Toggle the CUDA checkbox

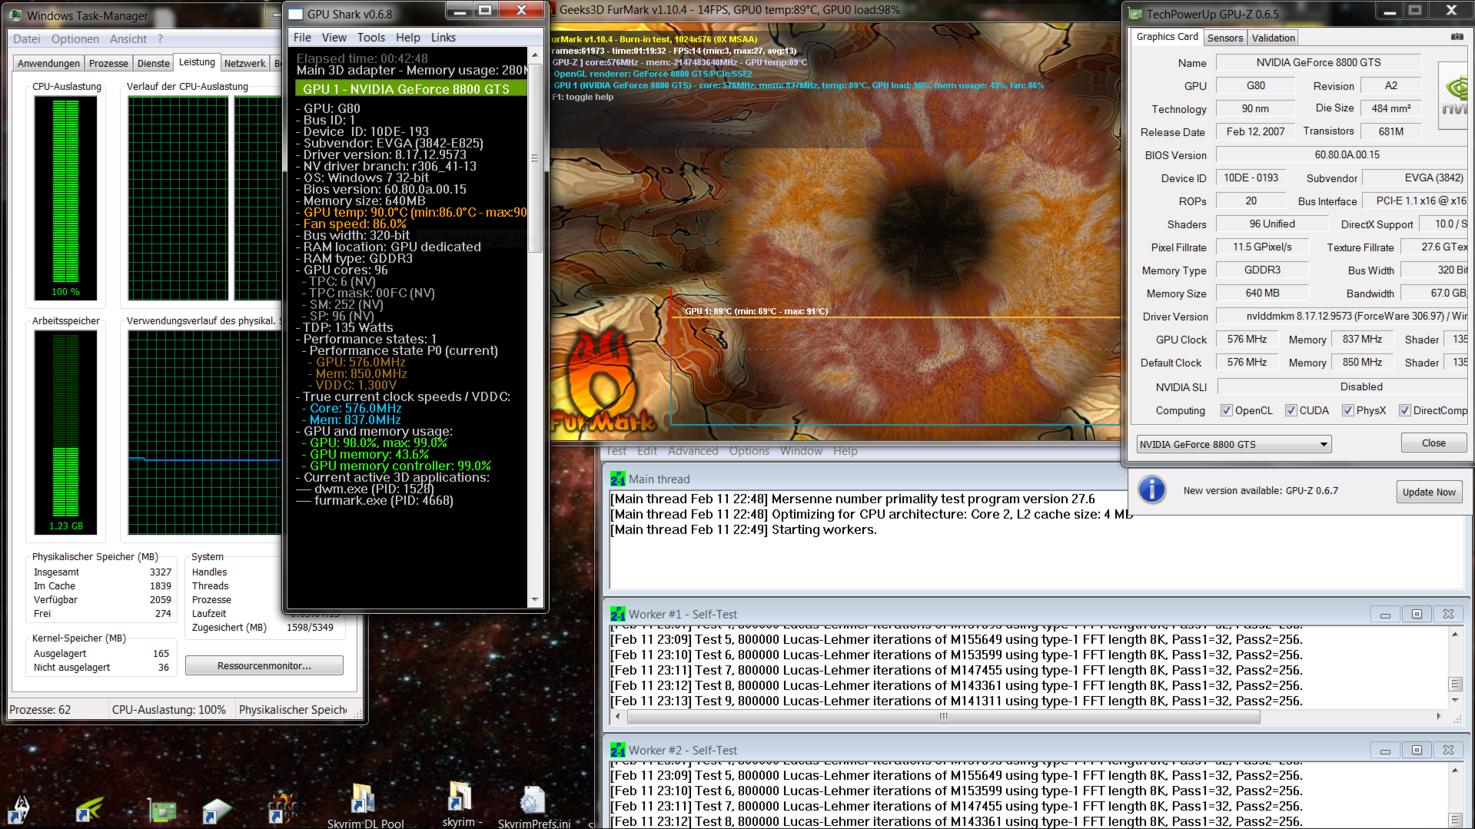(x=1290, y=411)
